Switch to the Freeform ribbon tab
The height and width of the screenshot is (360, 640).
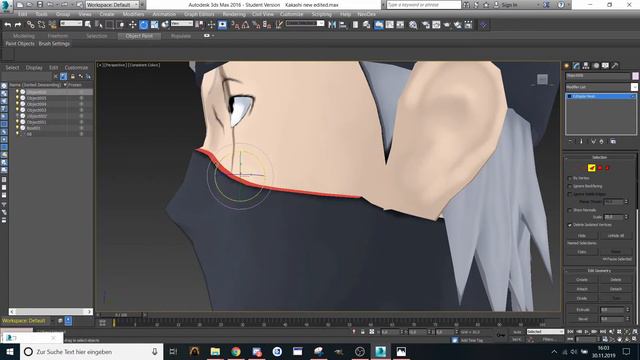coord(58,36)
